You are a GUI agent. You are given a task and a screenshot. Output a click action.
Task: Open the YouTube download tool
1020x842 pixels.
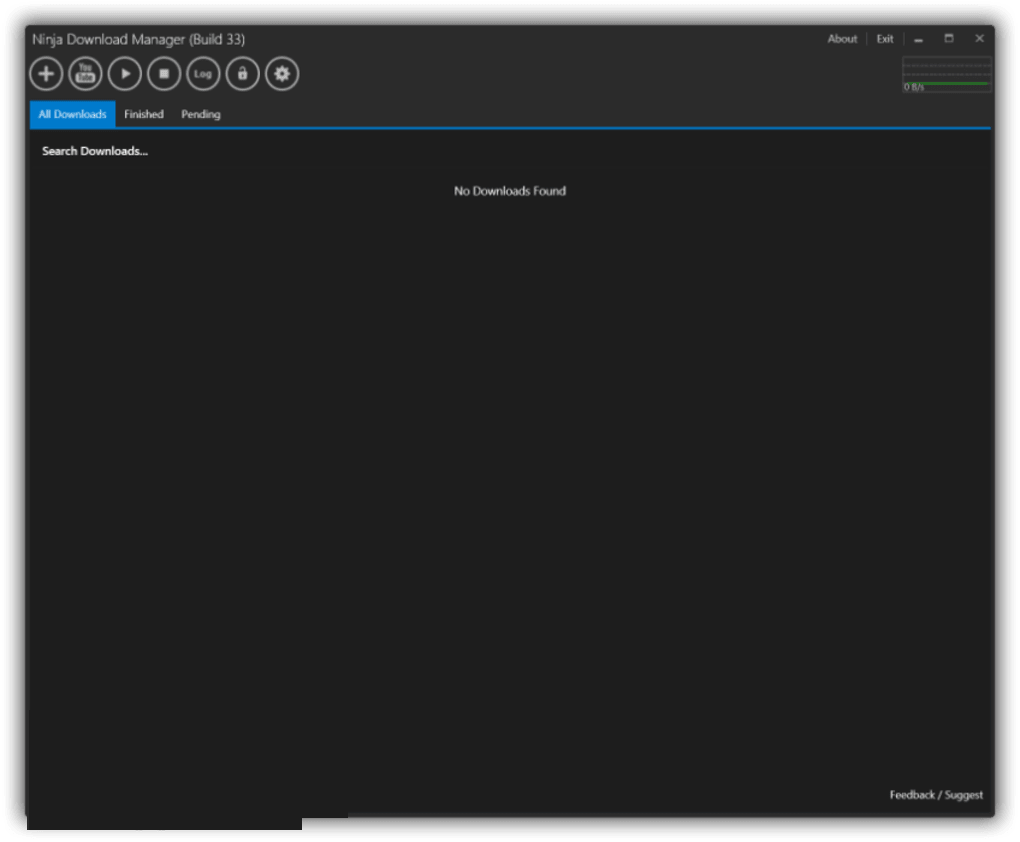tap(85, 74)
